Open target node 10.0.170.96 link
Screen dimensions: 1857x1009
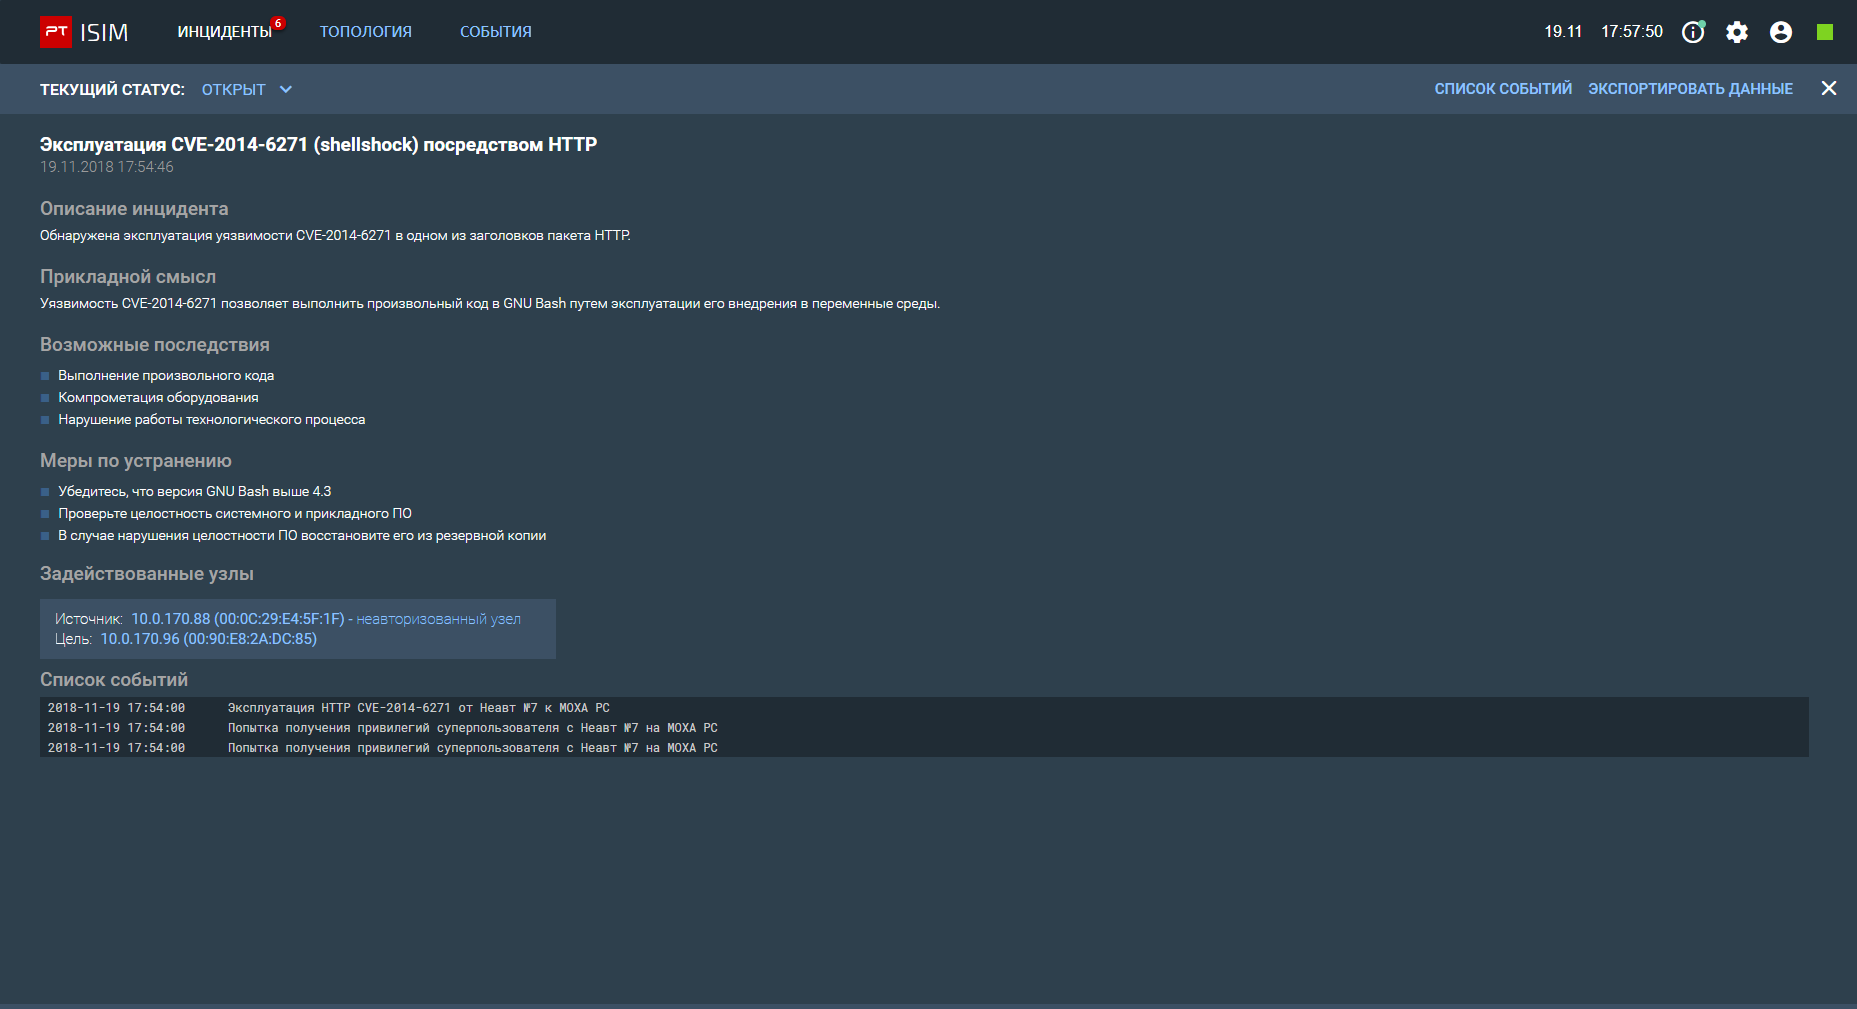click(208, 639)
